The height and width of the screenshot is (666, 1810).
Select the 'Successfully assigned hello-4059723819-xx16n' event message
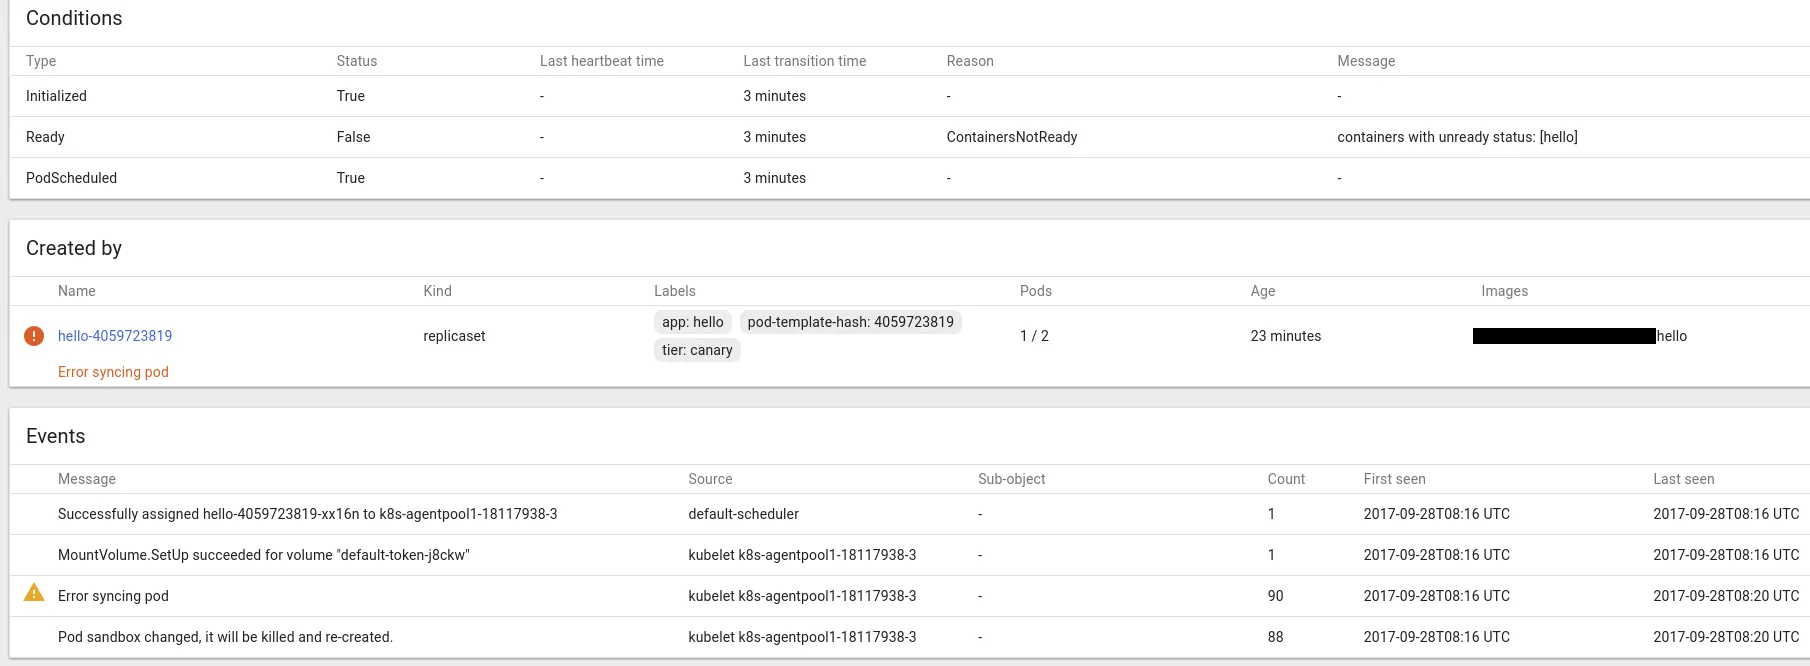tap(307, 514)
